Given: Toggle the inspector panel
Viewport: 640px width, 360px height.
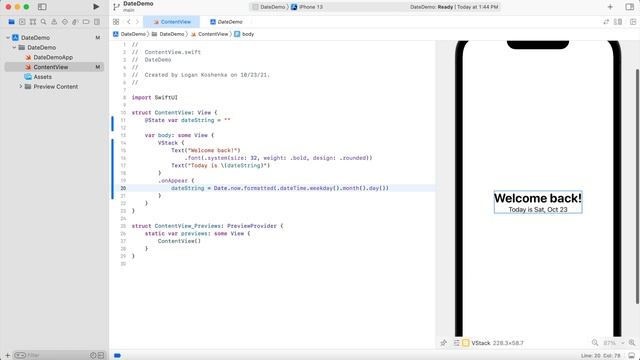Looking at the screenshot, I should coord(630,7).
